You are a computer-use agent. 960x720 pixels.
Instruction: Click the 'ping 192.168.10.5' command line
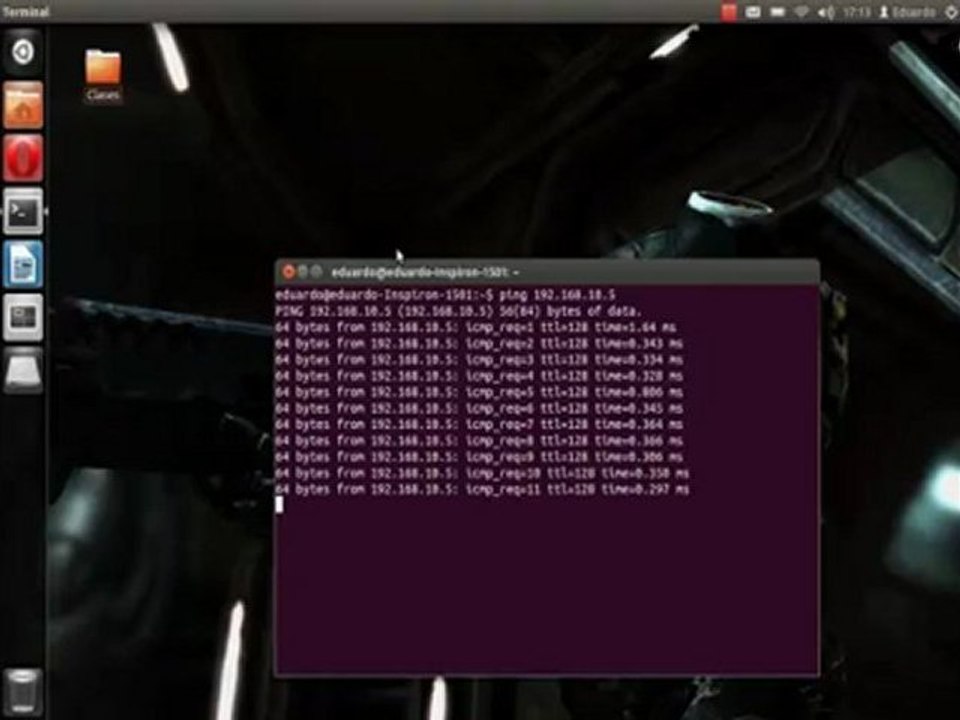point(446,295)
